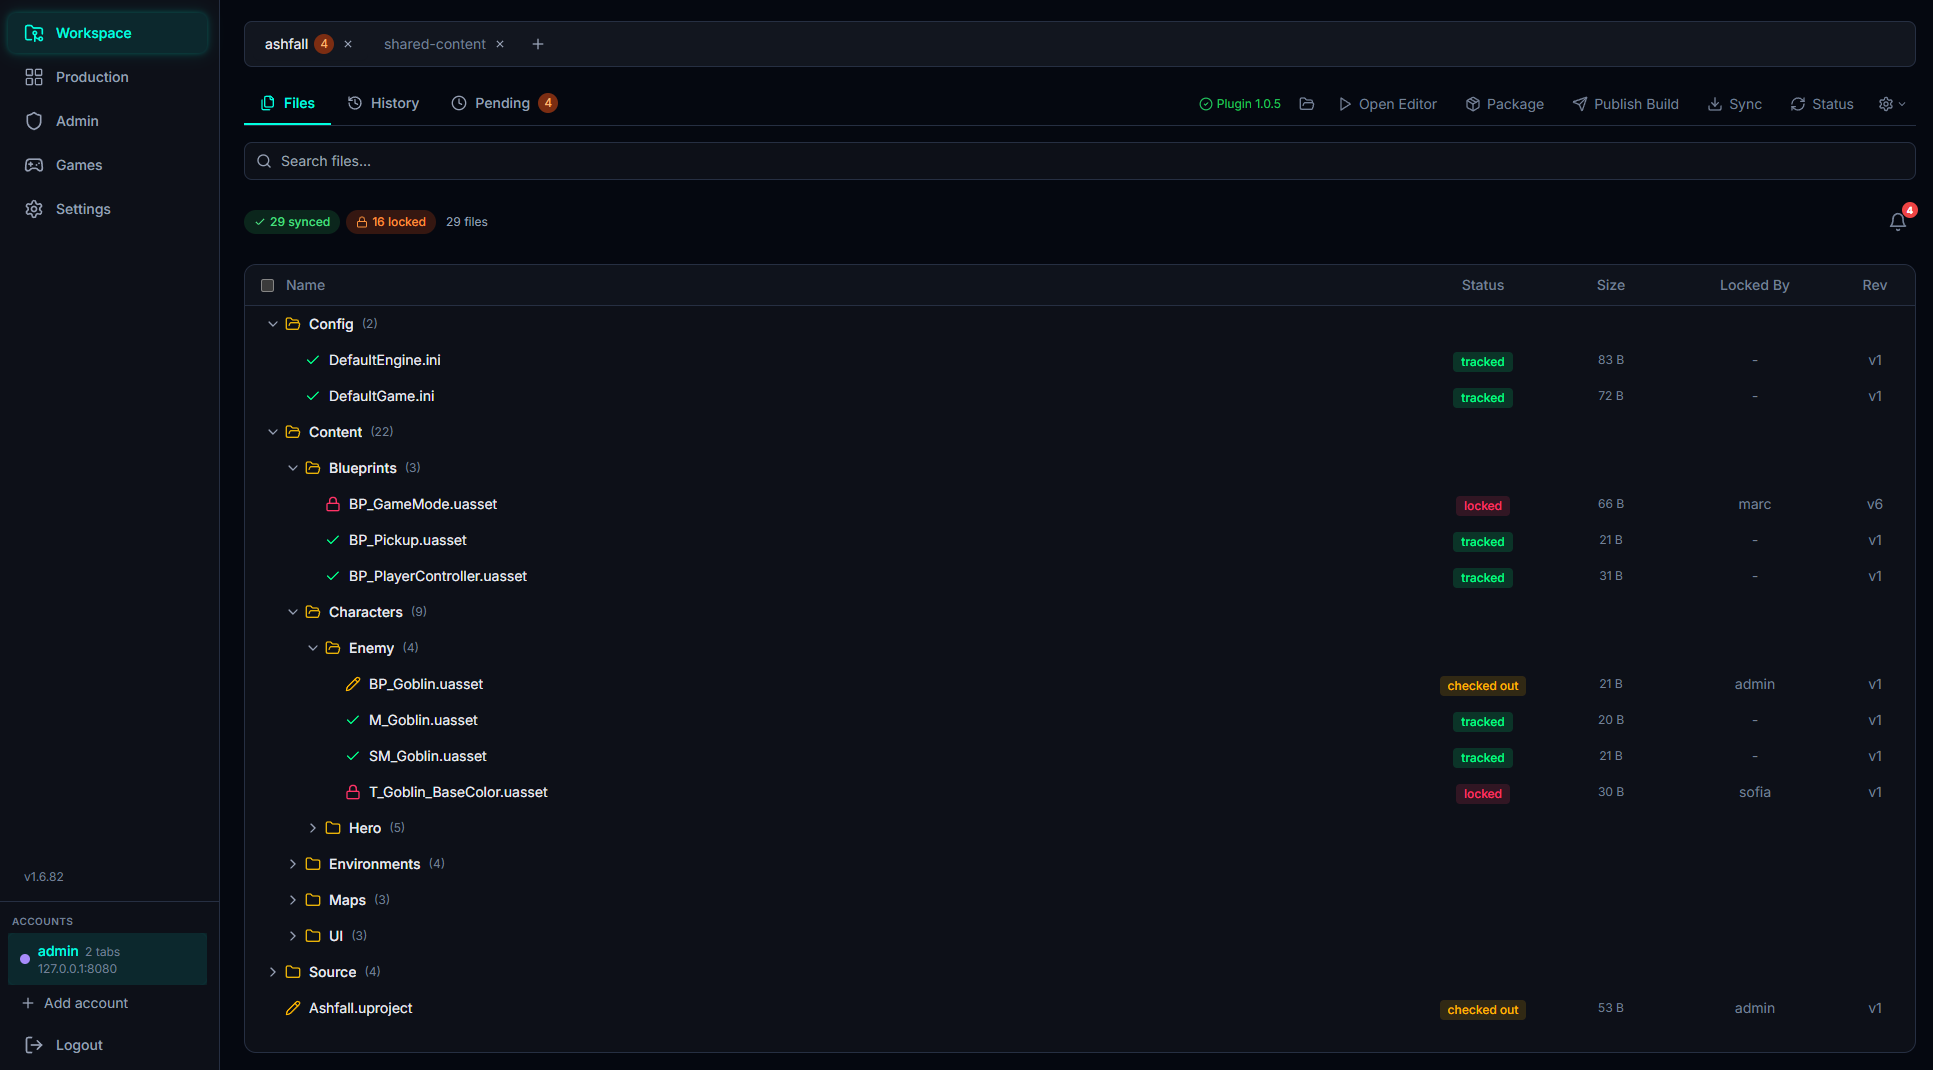Click the Status refresh button
Viewport: 1933px width, 1070px height.
[1822, 104]
